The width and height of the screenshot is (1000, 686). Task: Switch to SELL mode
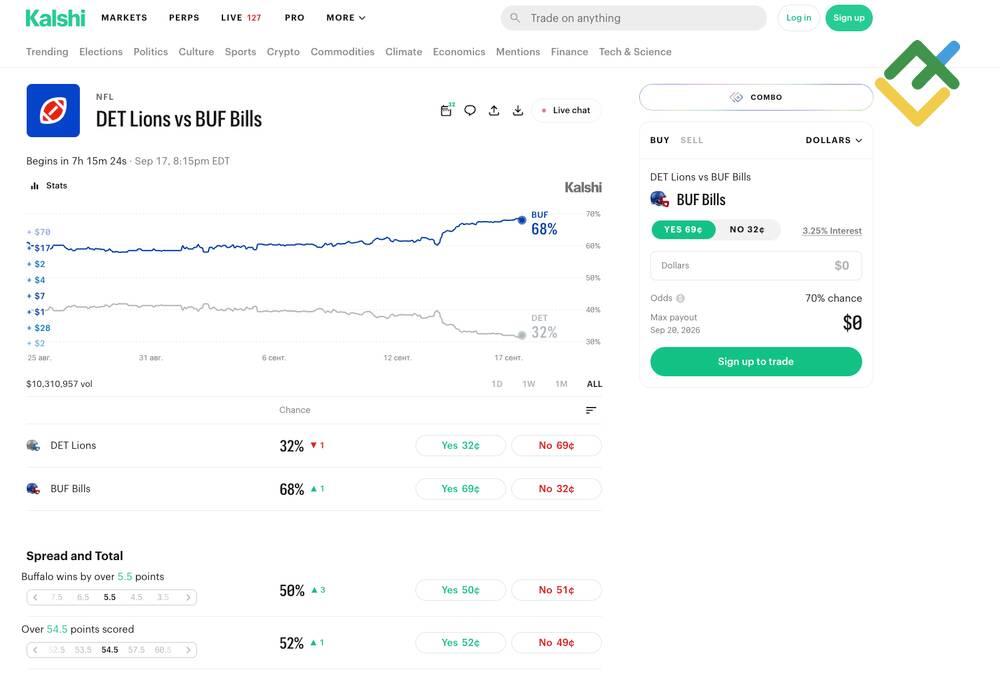(x=691, y=140)
